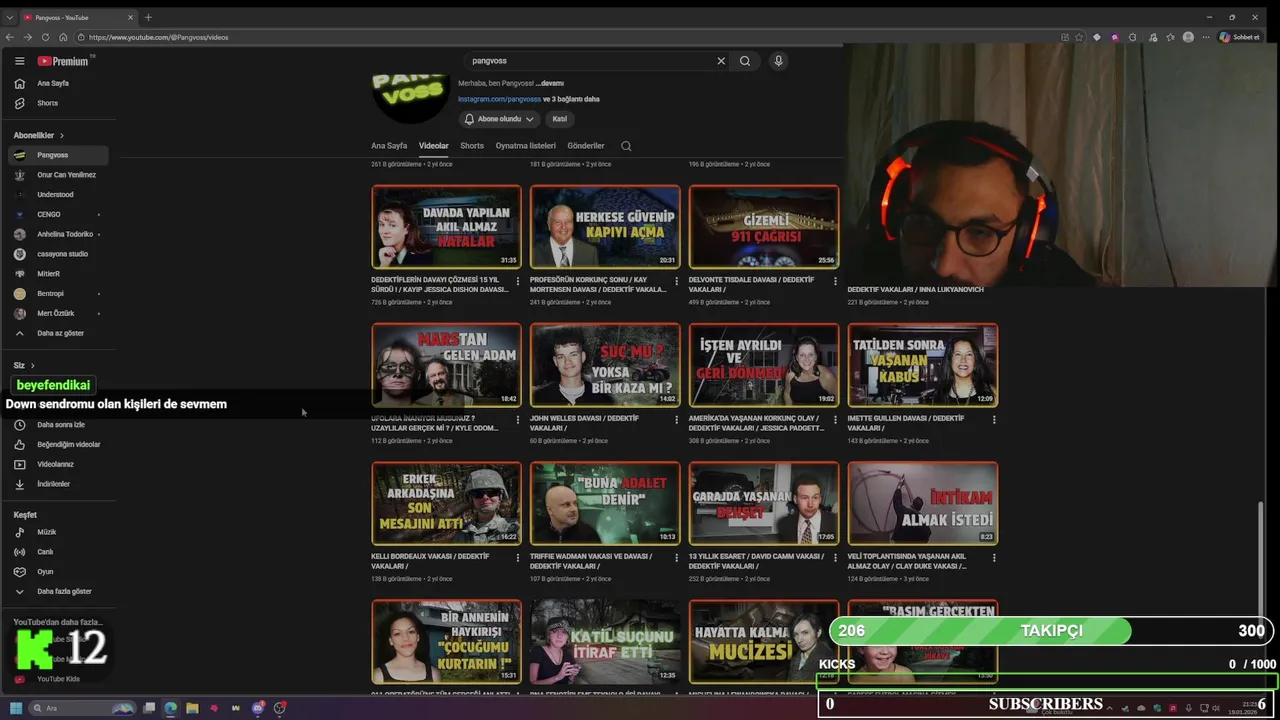This screenshot has width=1280, height=720.
Task: Open İndirilenler in the sidebar
Action: coord(60,484)
